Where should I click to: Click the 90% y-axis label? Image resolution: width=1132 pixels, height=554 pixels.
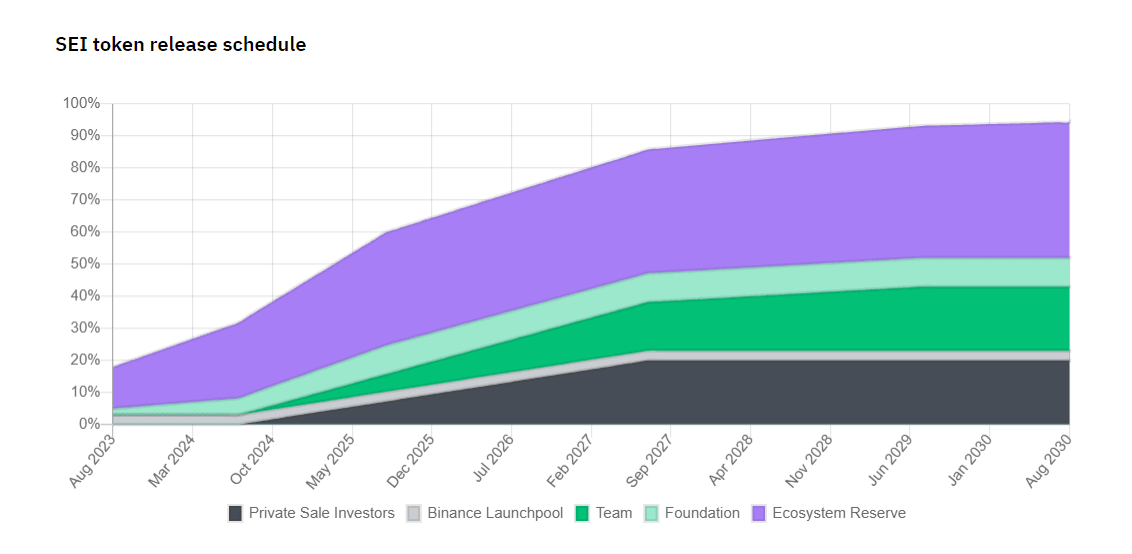pyautogui.click(x=85, y=136)
